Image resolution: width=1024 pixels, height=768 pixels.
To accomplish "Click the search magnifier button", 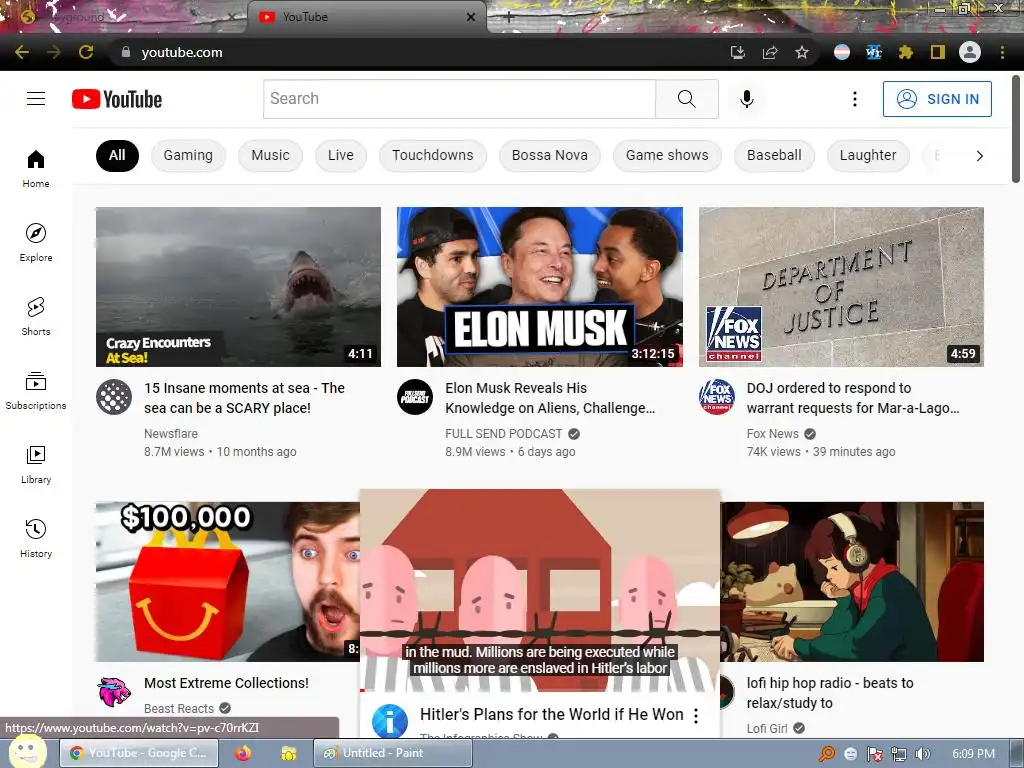I will [x=686, y=99].
